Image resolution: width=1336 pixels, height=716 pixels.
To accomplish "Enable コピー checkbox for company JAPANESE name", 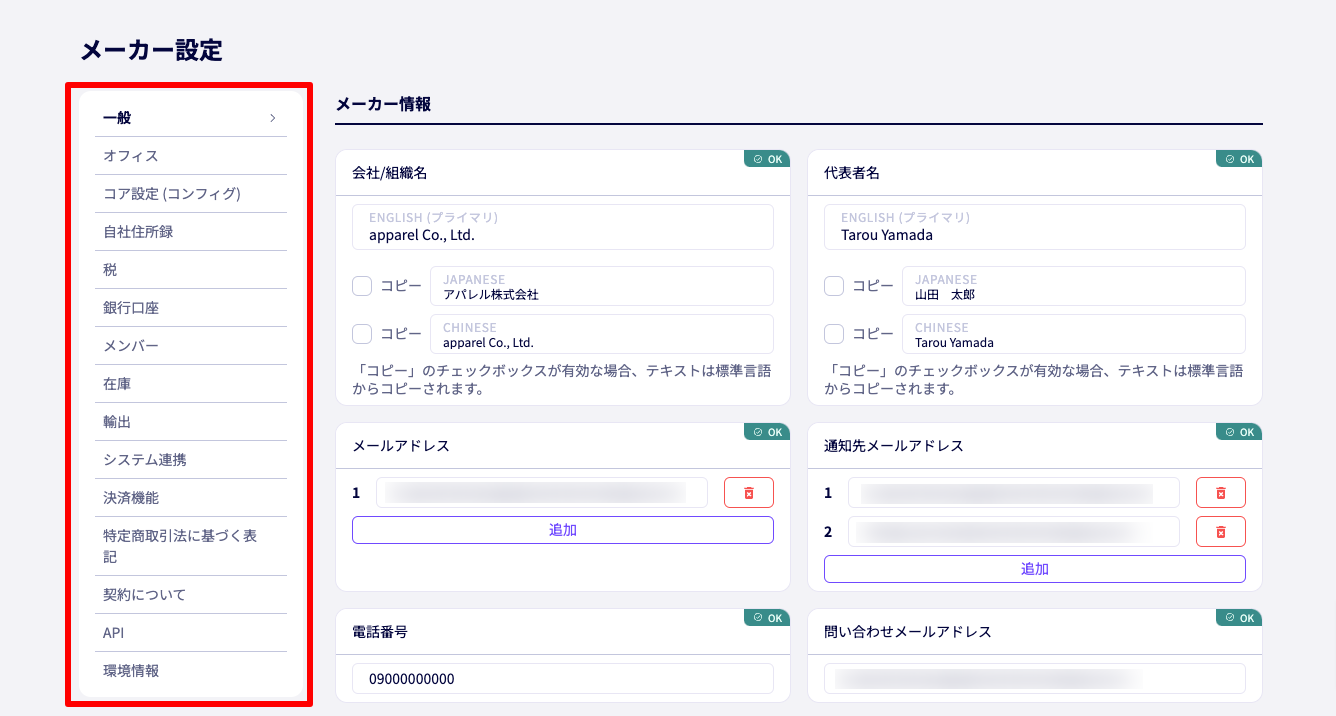I will pos(362,286).
